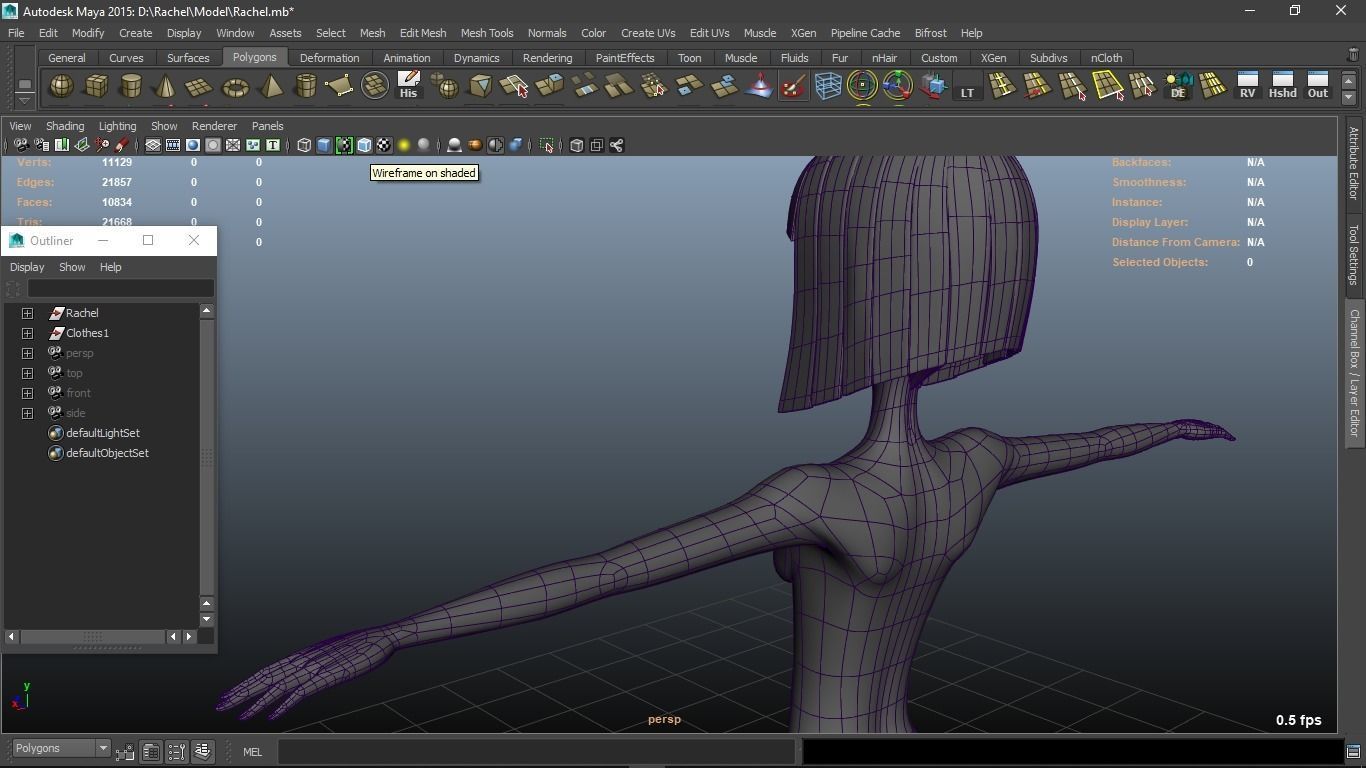Click the LT shelf button
Viewport: 1366px width, 768px height.
(967, 87)
